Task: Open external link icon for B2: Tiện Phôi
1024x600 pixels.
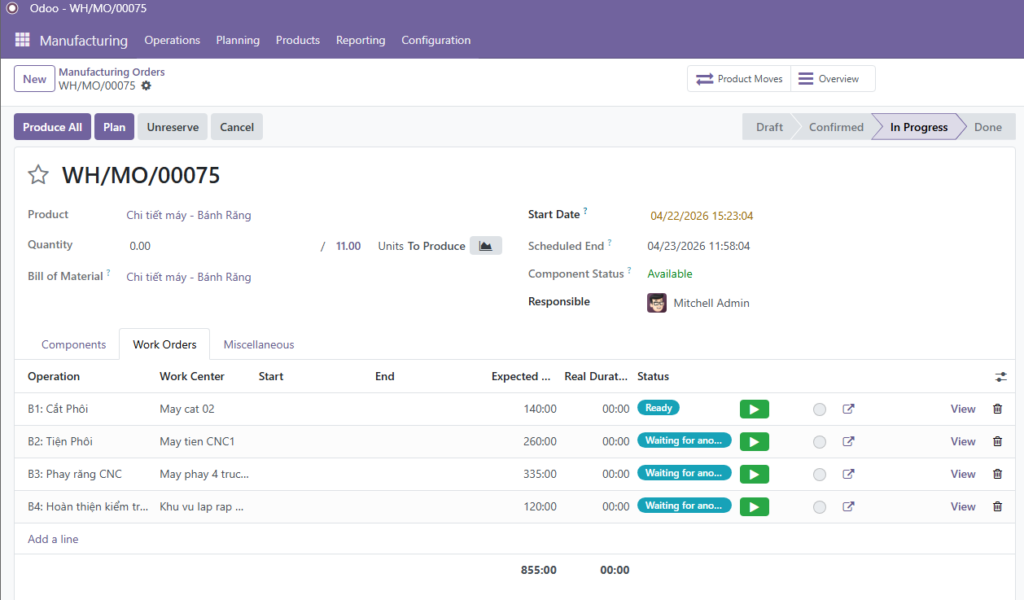Action: coord(849,441)
